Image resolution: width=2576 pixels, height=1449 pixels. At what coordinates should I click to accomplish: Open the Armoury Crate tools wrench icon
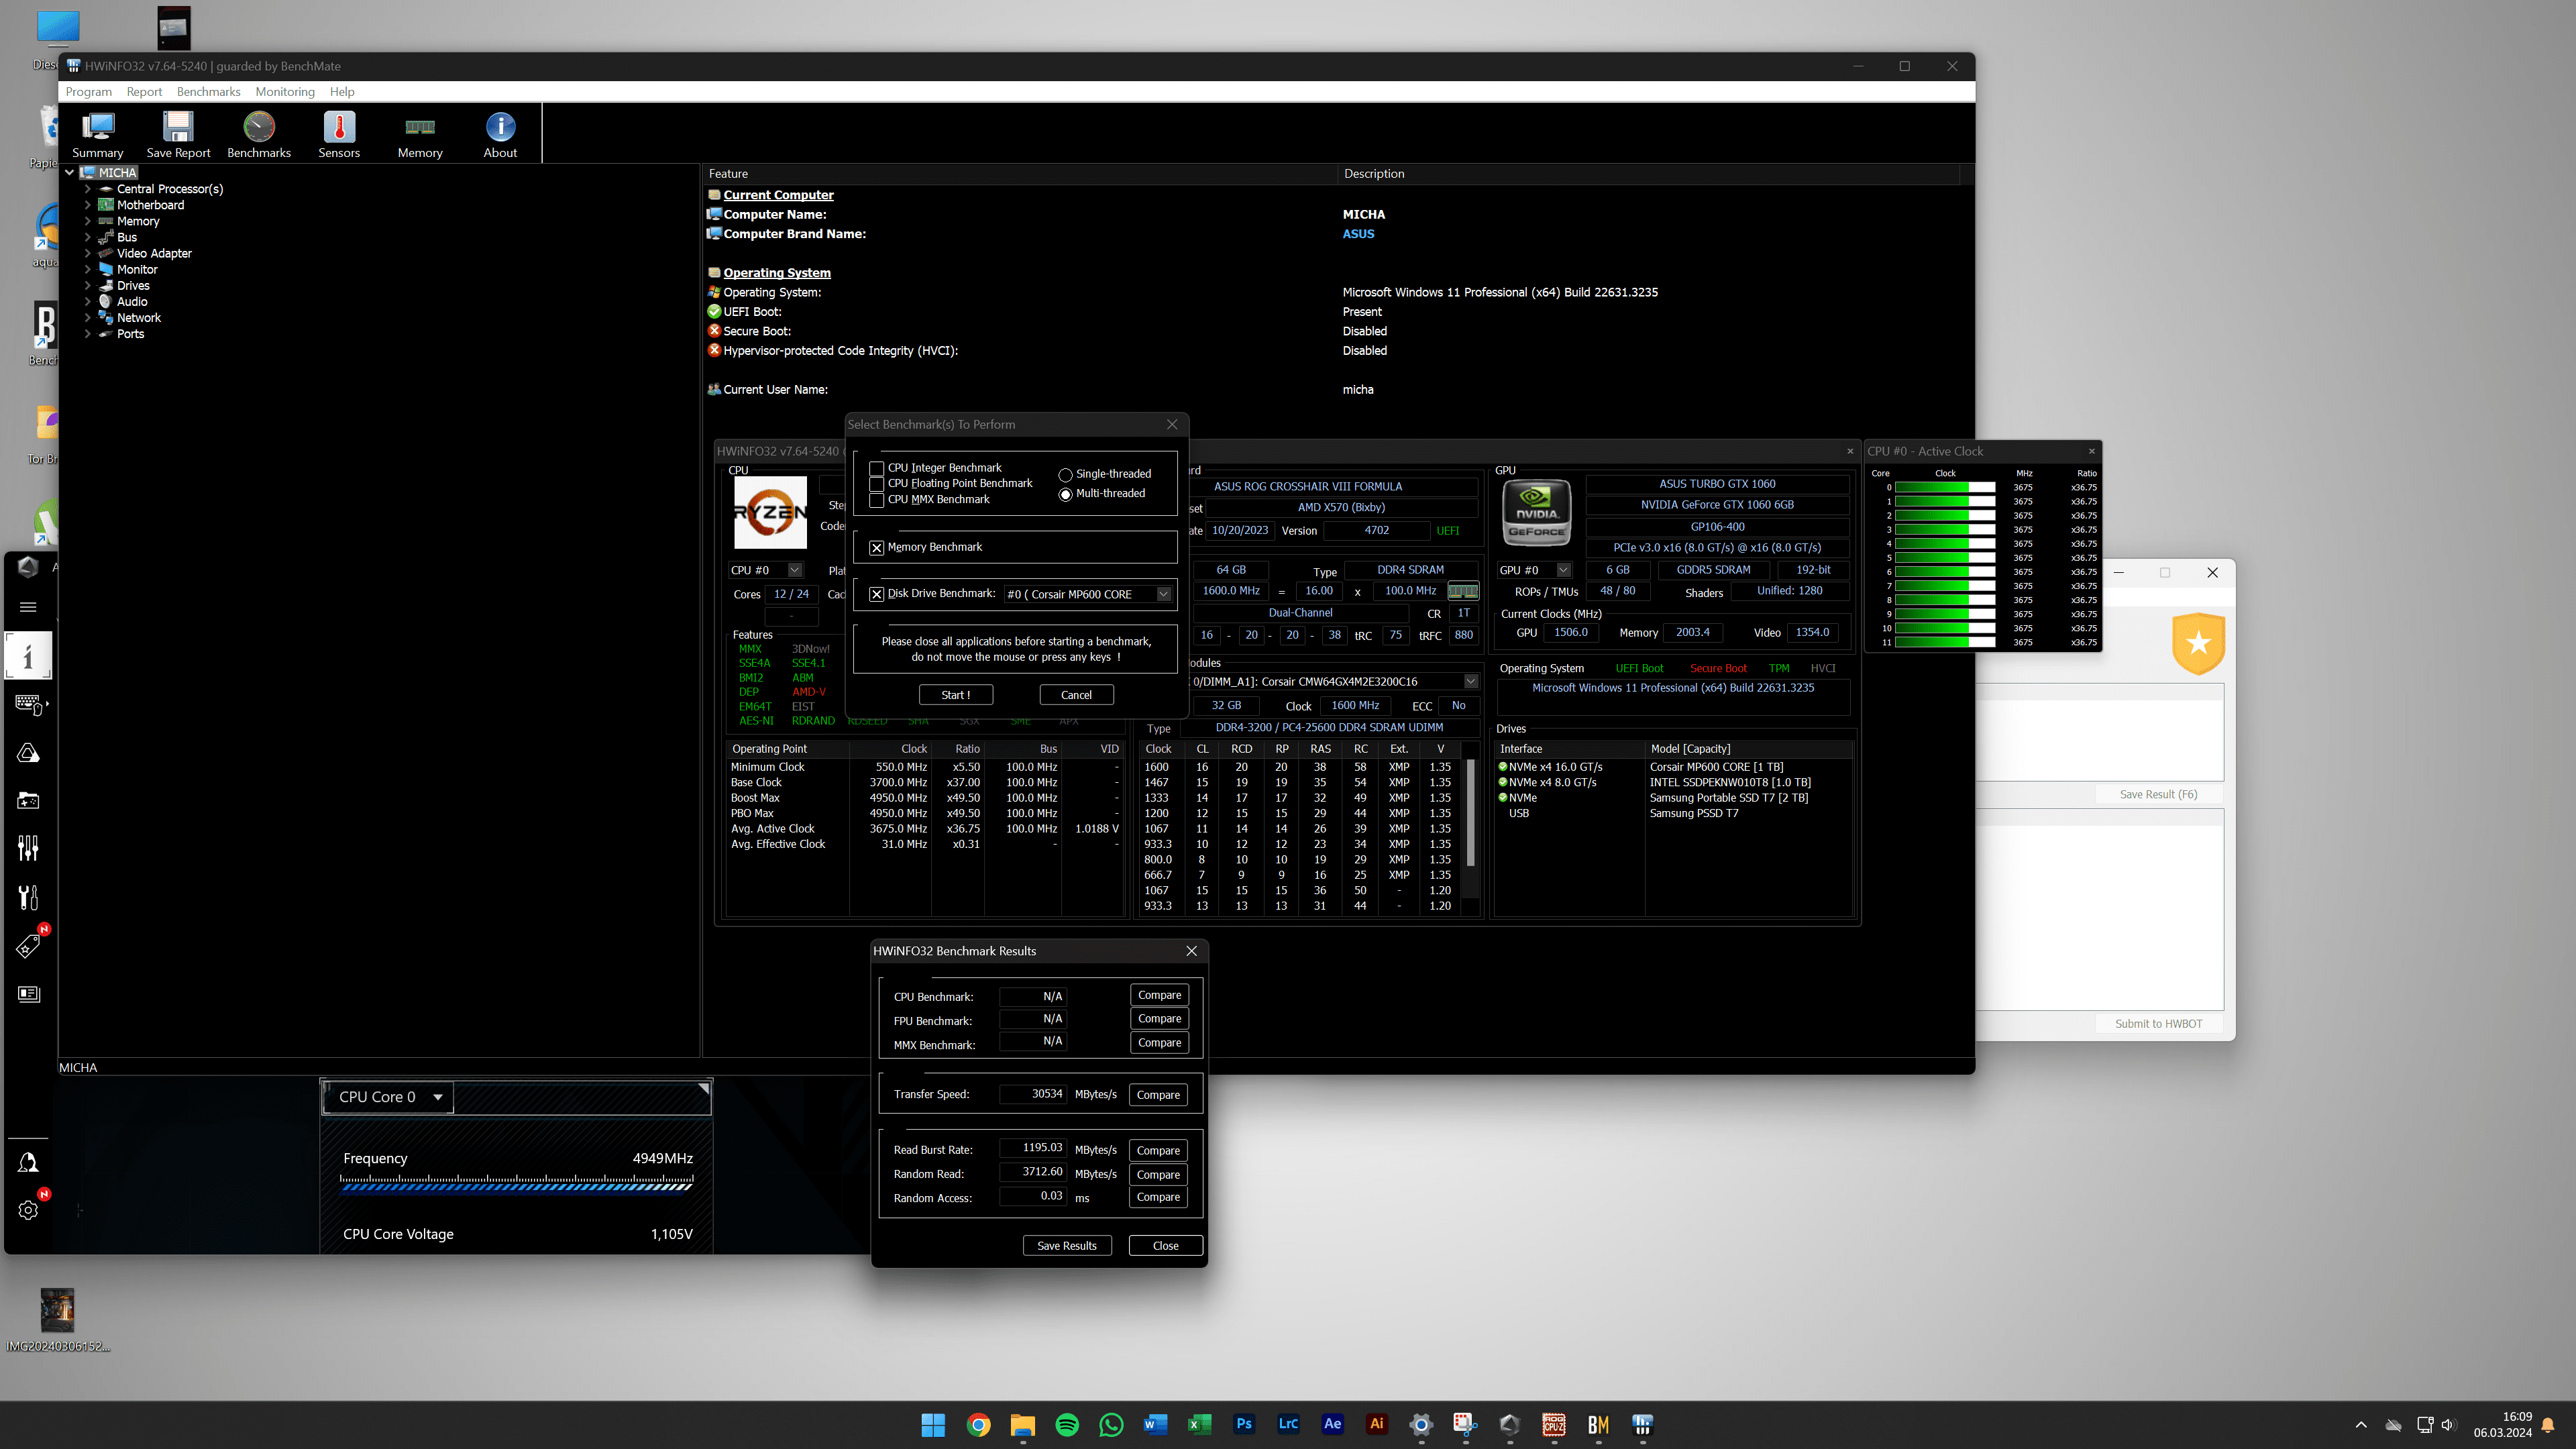28,897
